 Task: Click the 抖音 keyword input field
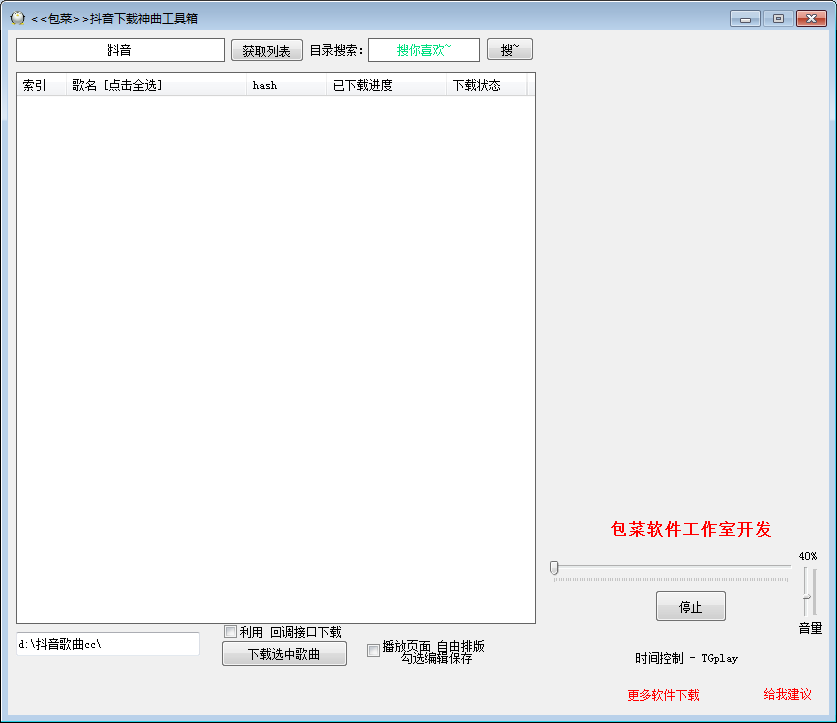tap(120, 50)
